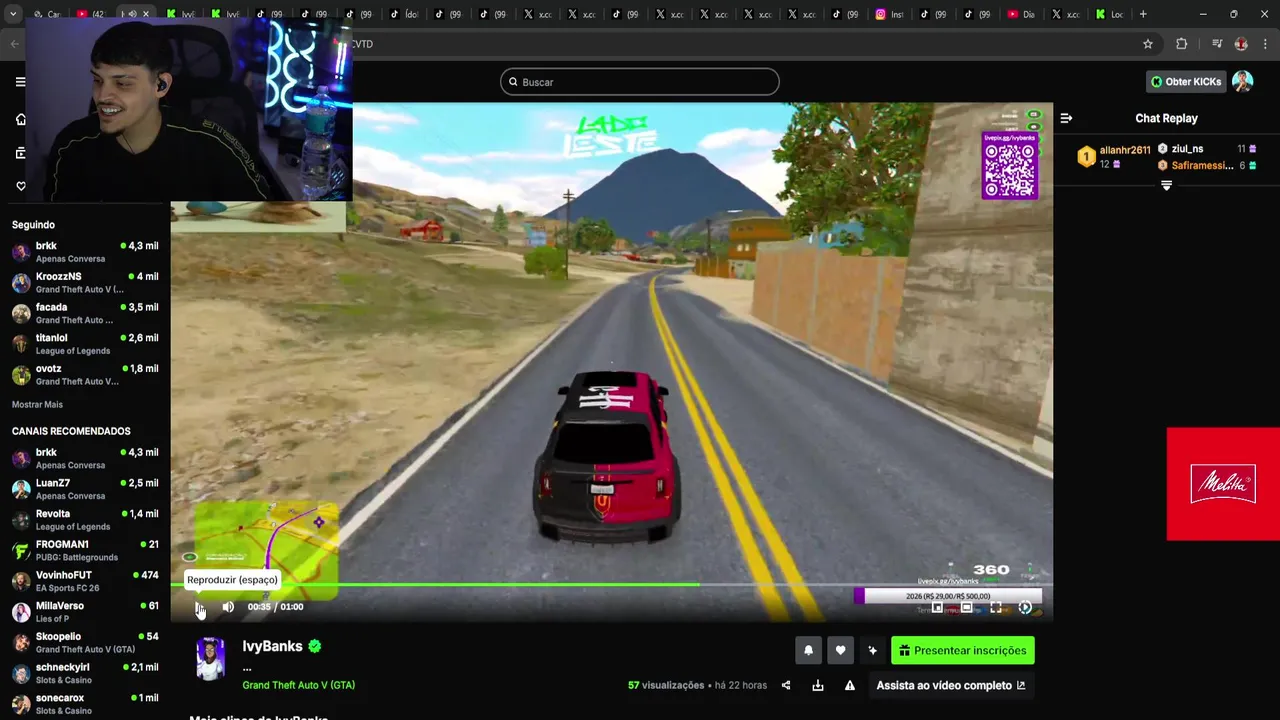Open VovinhoFUT recommended channel
This screenshot has width=1280, height=720.
point(85,581)
